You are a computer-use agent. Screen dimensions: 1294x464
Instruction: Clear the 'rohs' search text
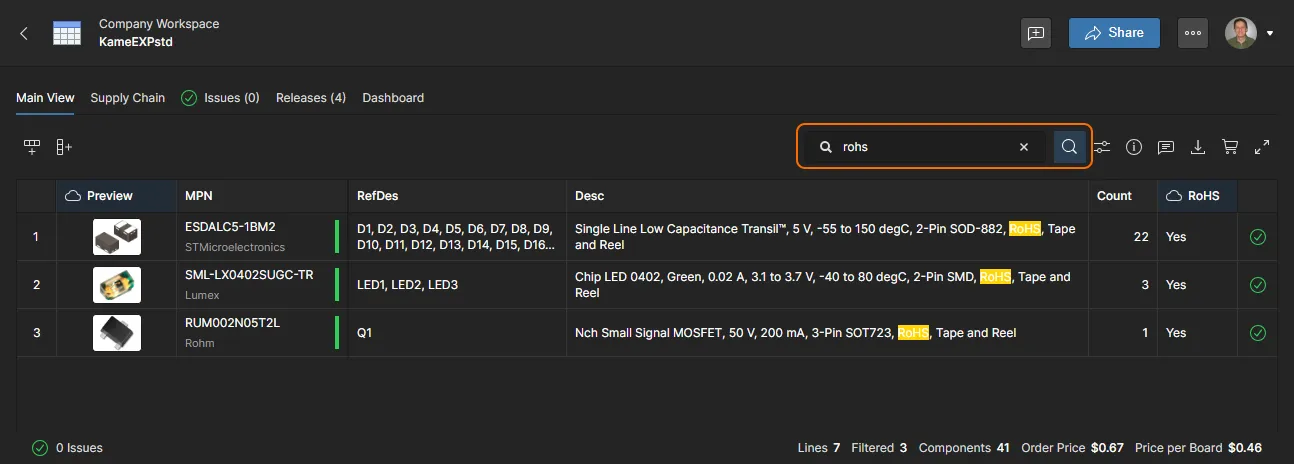1023,147
